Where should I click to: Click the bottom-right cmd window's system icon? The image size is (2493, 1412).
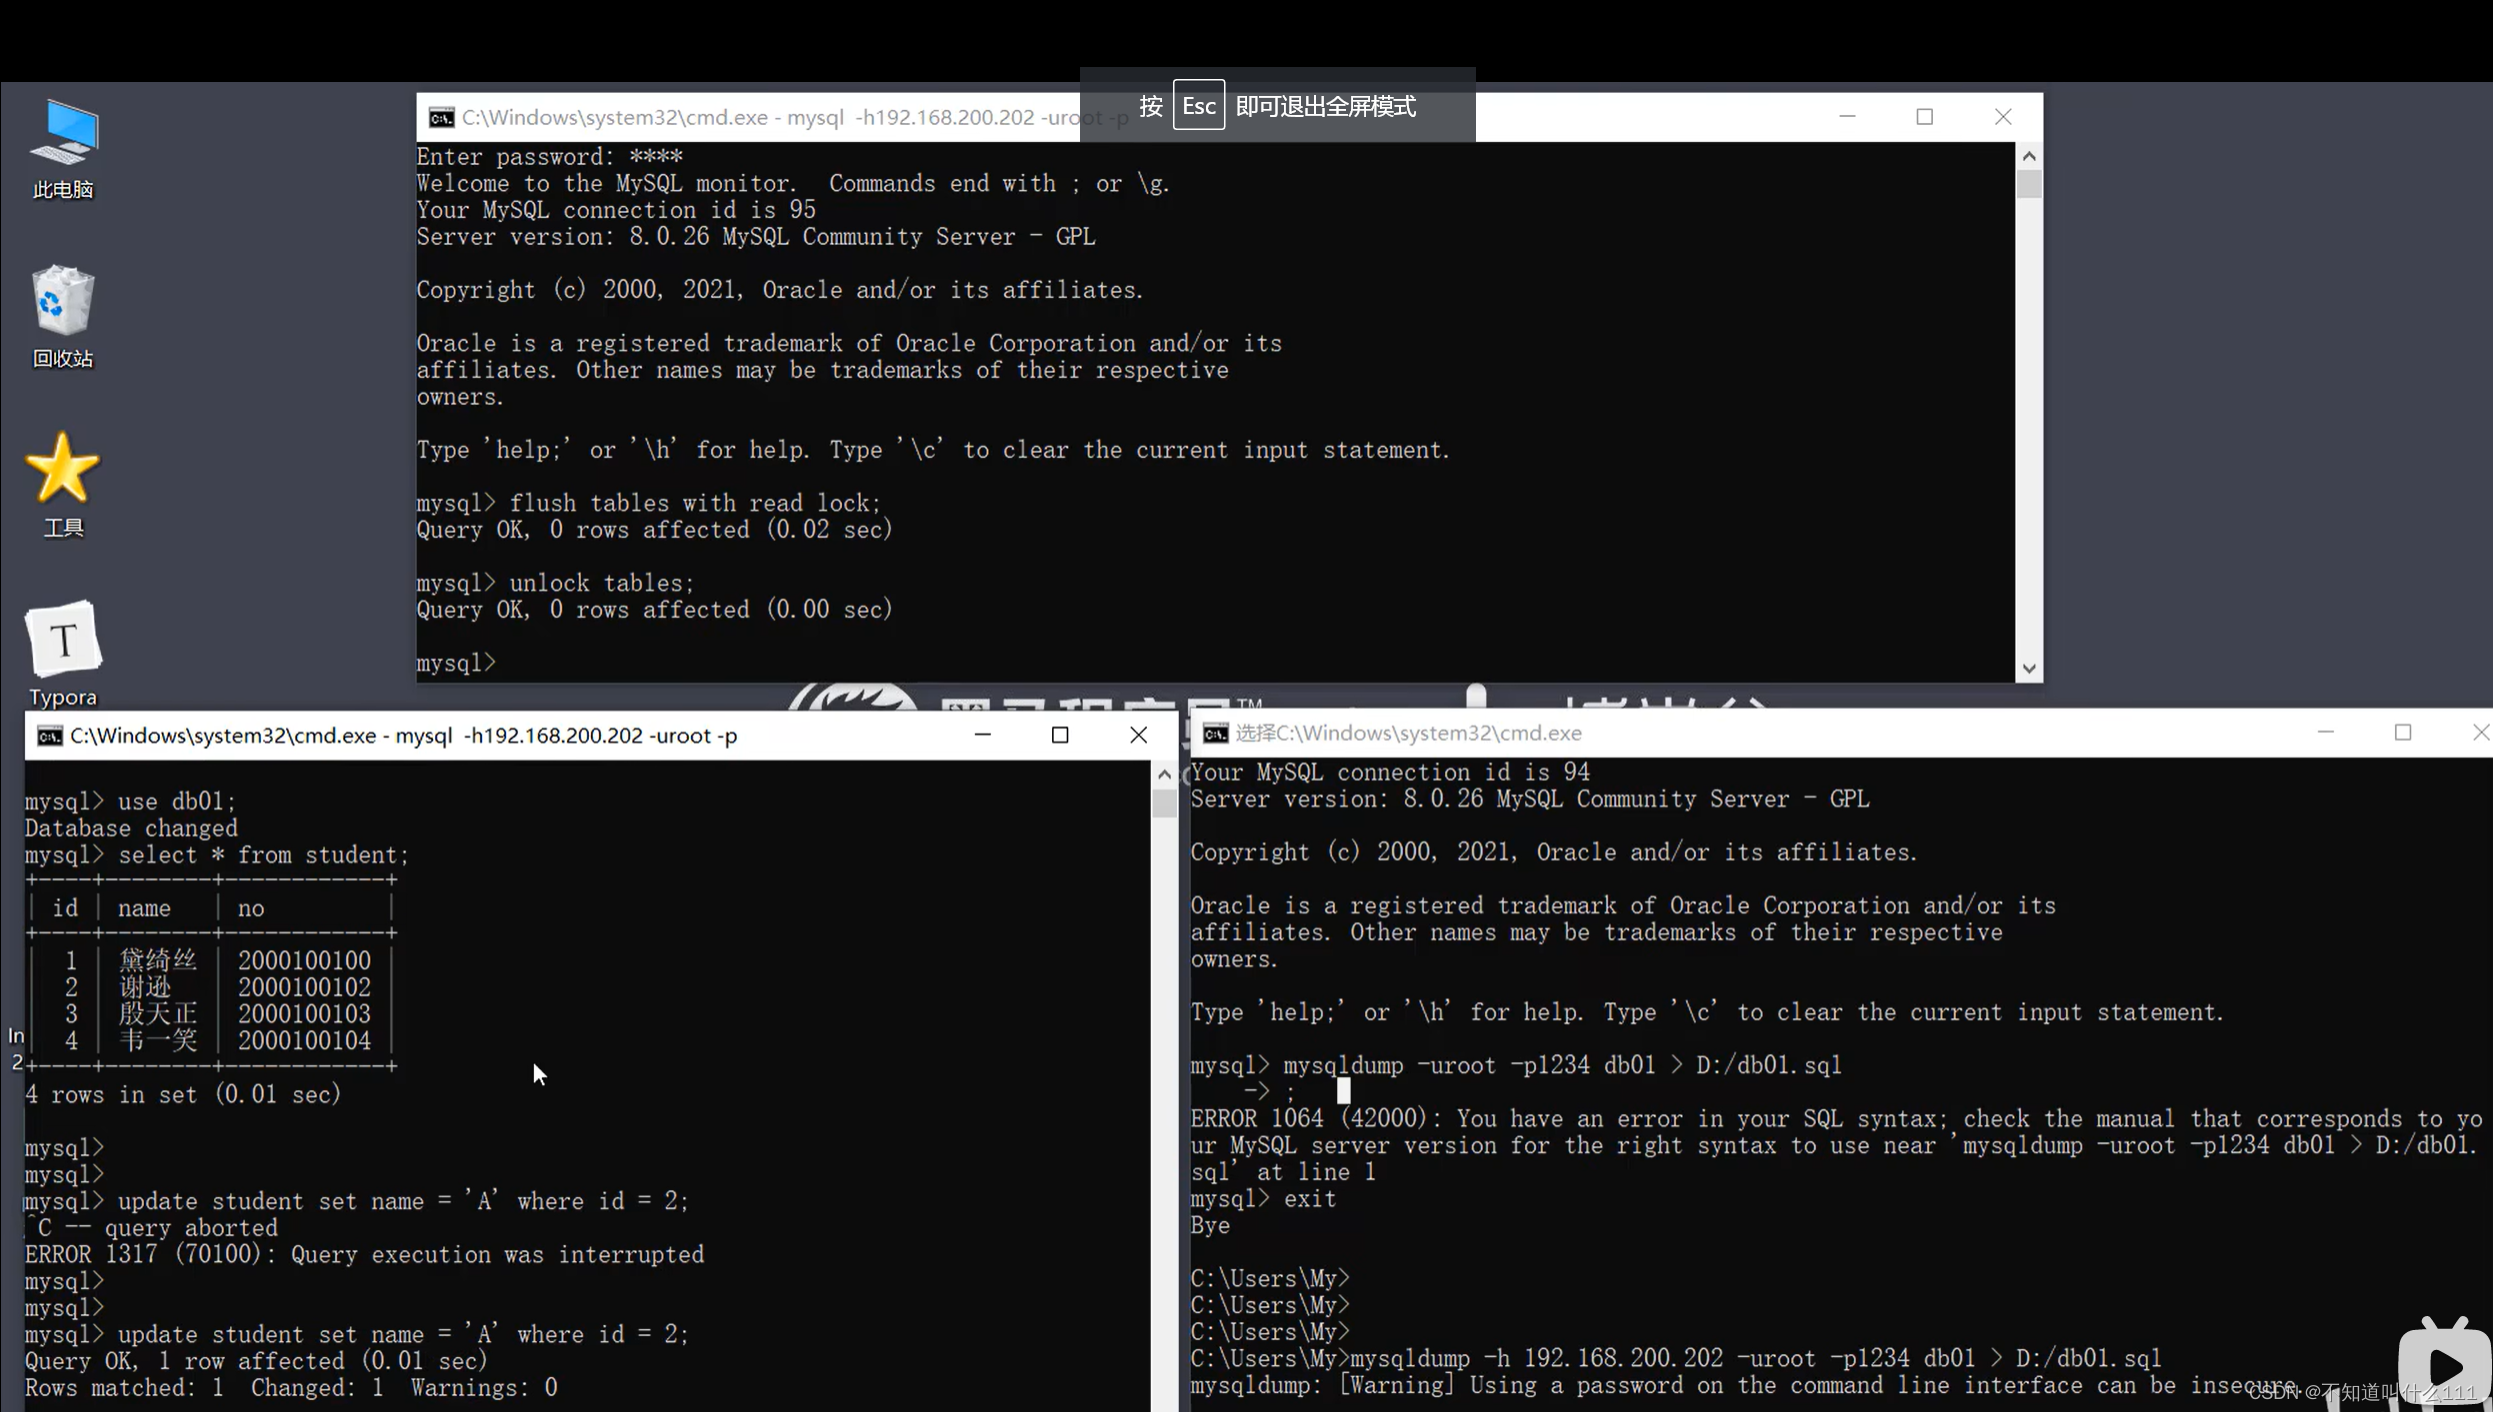[x=1215, y=734]
